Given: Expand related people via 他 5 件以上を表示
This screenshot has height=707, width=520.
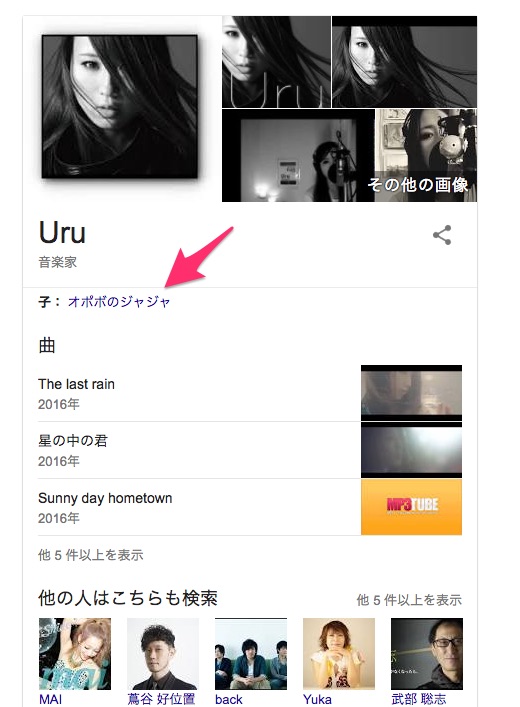Looking at the screenshot, I should (409, 600).
